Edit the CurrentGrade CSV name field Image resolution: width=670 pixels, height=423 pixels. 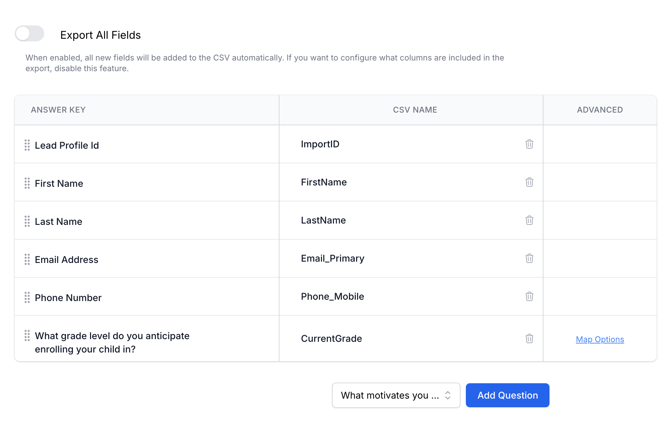click(x=400, y=338)
